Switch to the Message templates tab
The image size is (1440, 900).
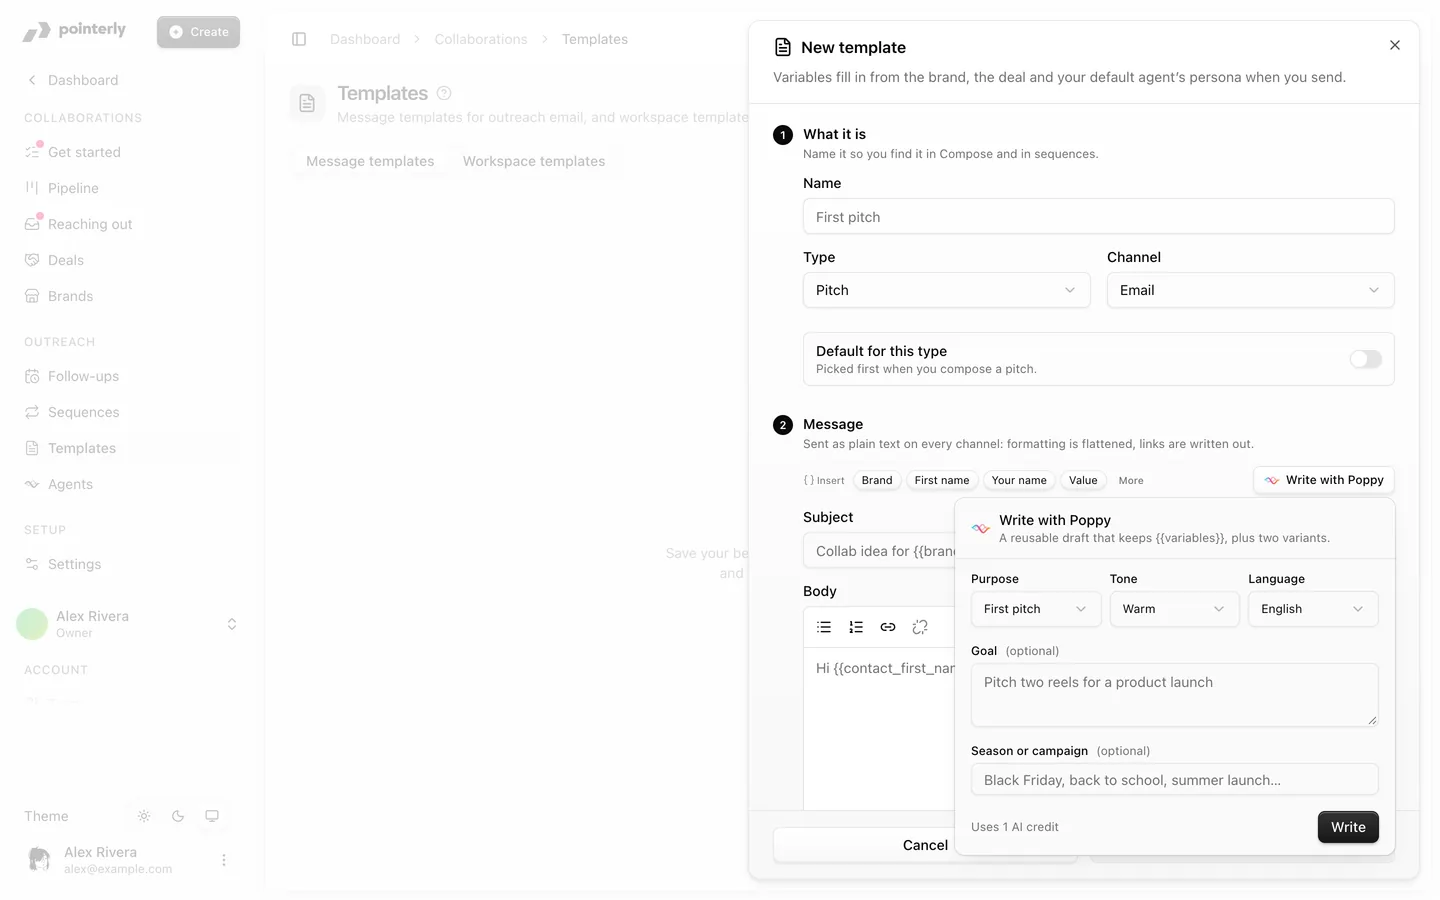point(370,161)
